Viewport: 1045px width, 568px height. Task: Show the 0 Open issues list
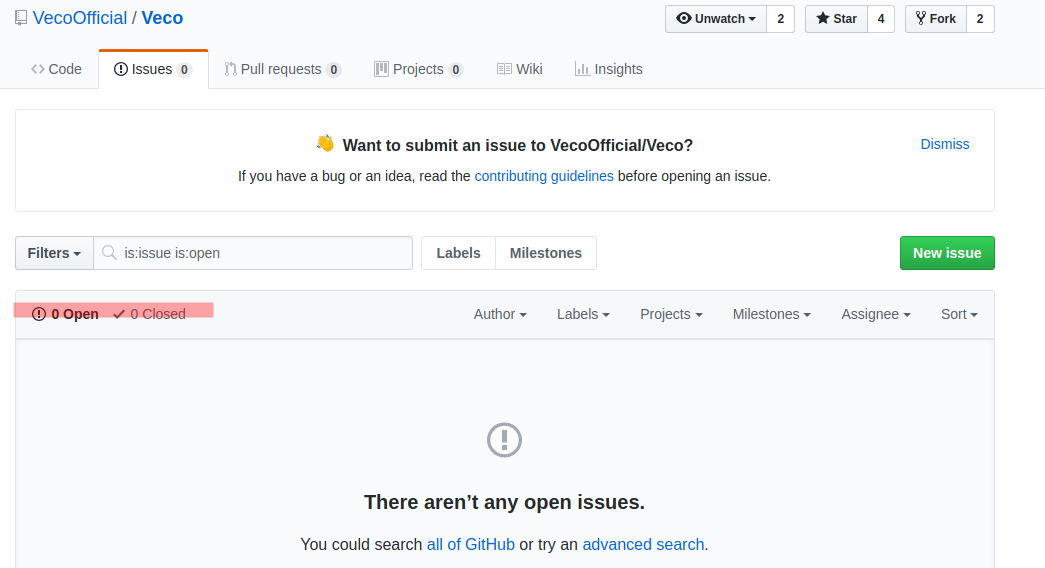[65, 314]
